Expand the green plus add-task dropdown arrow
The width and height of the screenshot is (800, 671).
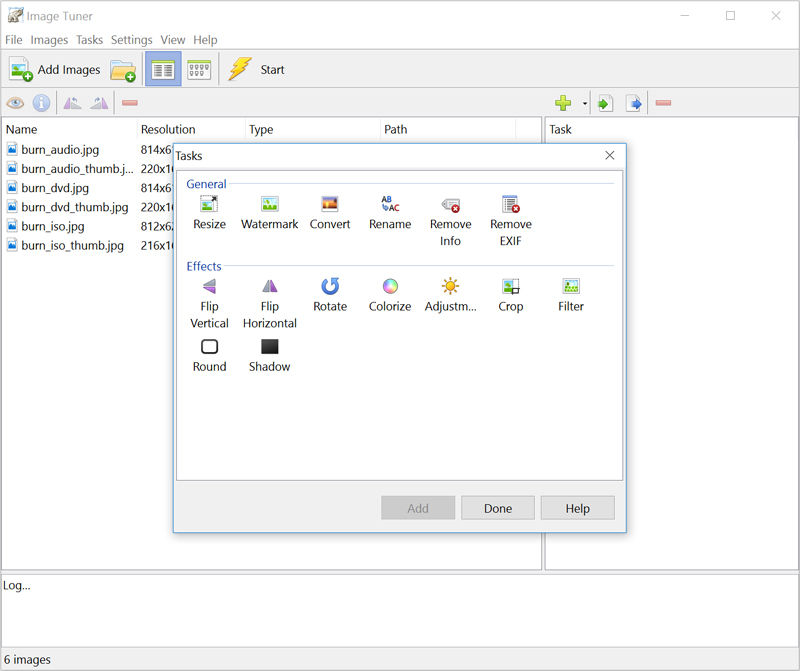click(585, 104)
